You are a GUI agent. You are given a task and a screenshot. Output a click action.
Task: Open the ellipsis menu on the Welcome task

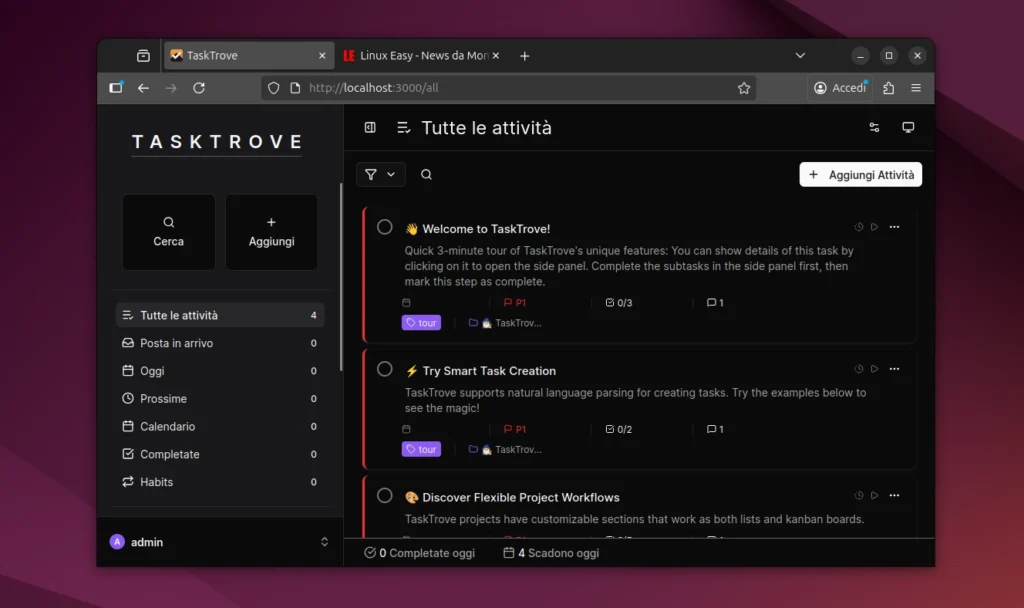894,227
